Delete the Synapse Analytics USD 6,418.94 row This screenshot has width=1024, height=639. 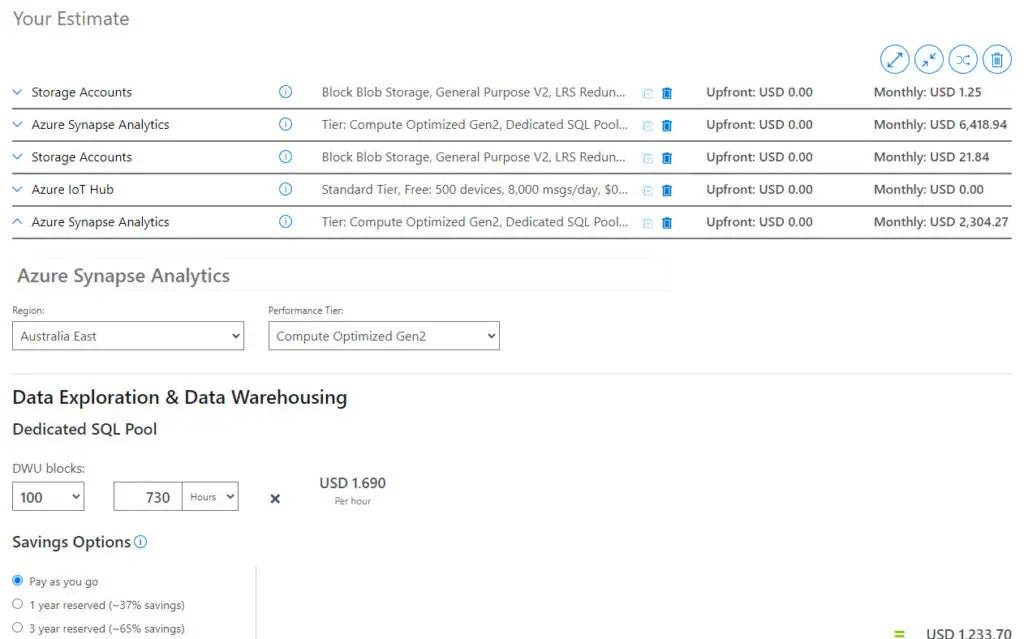(667, 125)
